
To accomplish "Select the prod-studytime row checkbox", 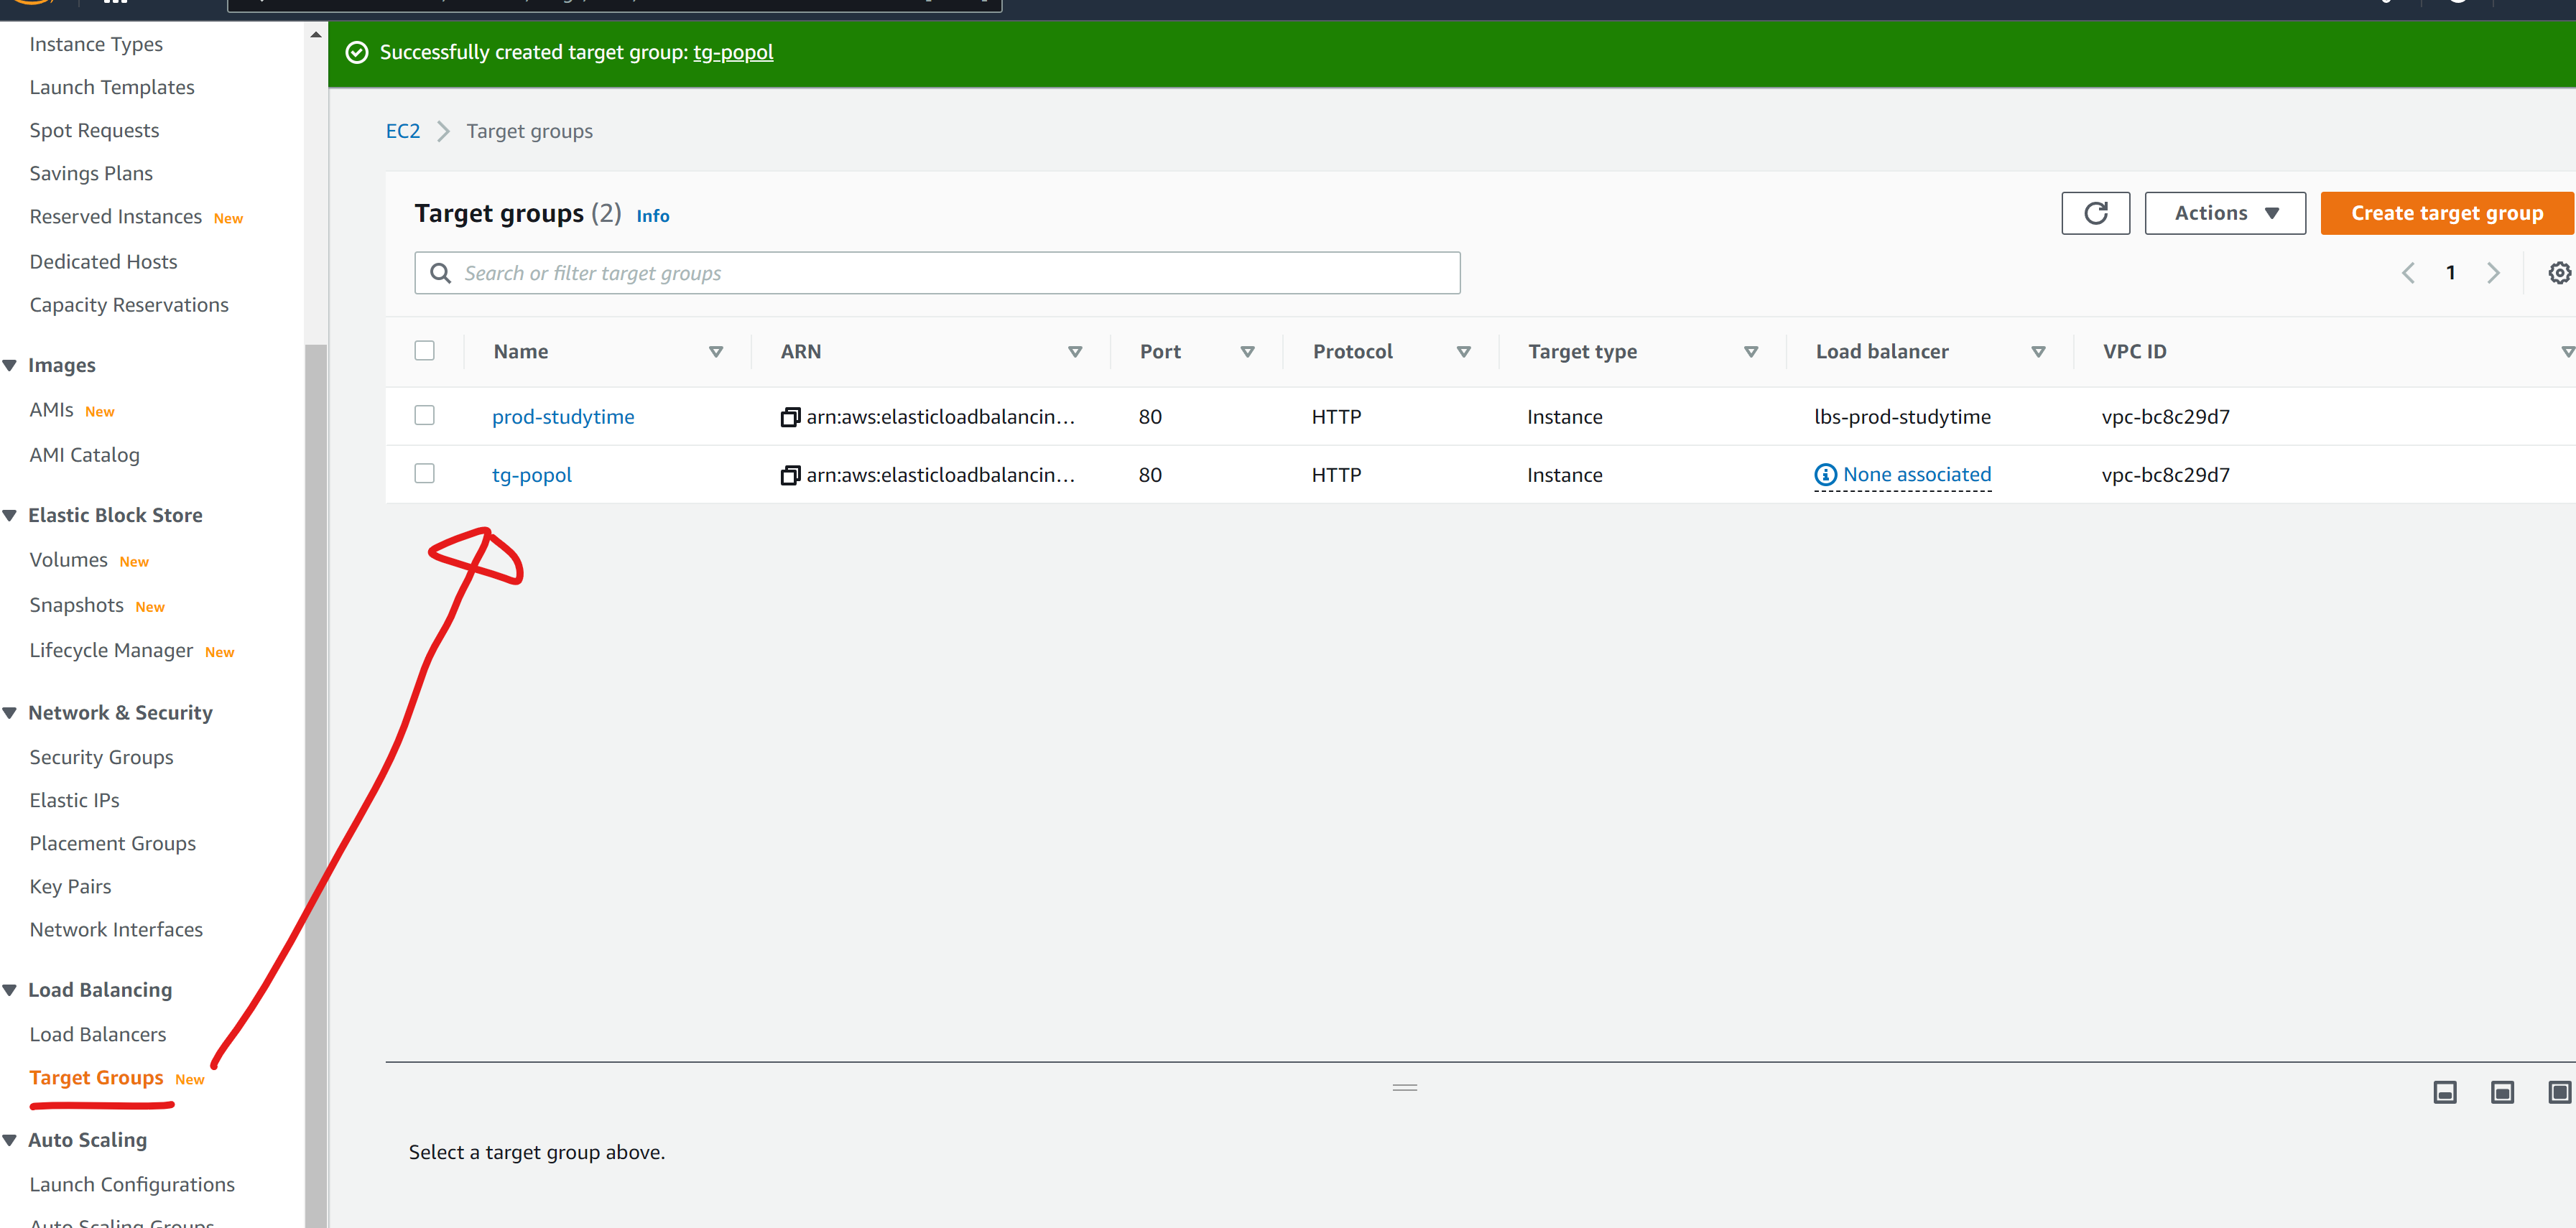I will pyautogui.click(x=425, y=415).
